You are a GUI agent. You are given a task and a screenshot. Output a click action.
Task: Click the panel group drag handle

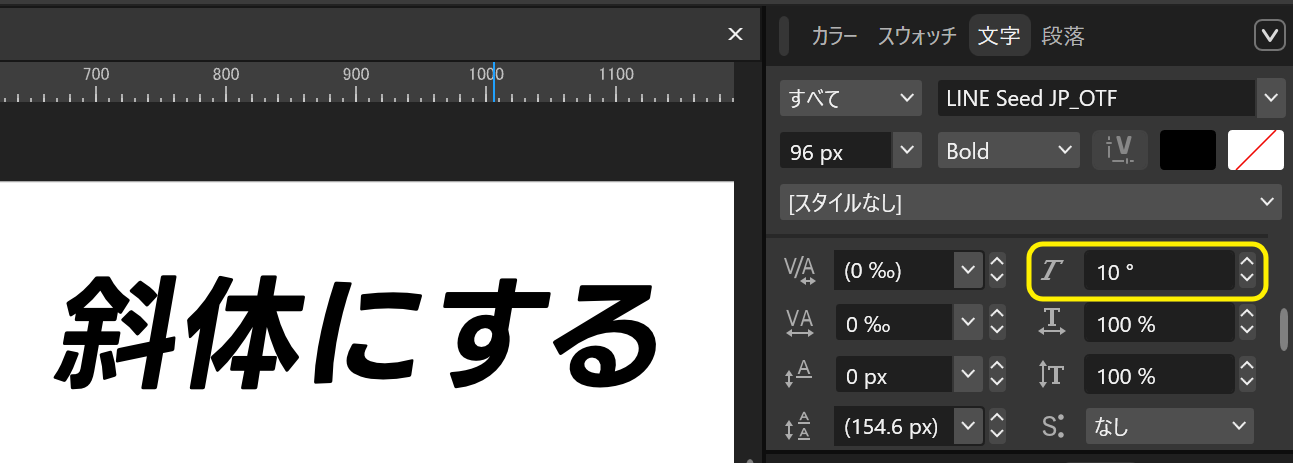coord(784,36)
